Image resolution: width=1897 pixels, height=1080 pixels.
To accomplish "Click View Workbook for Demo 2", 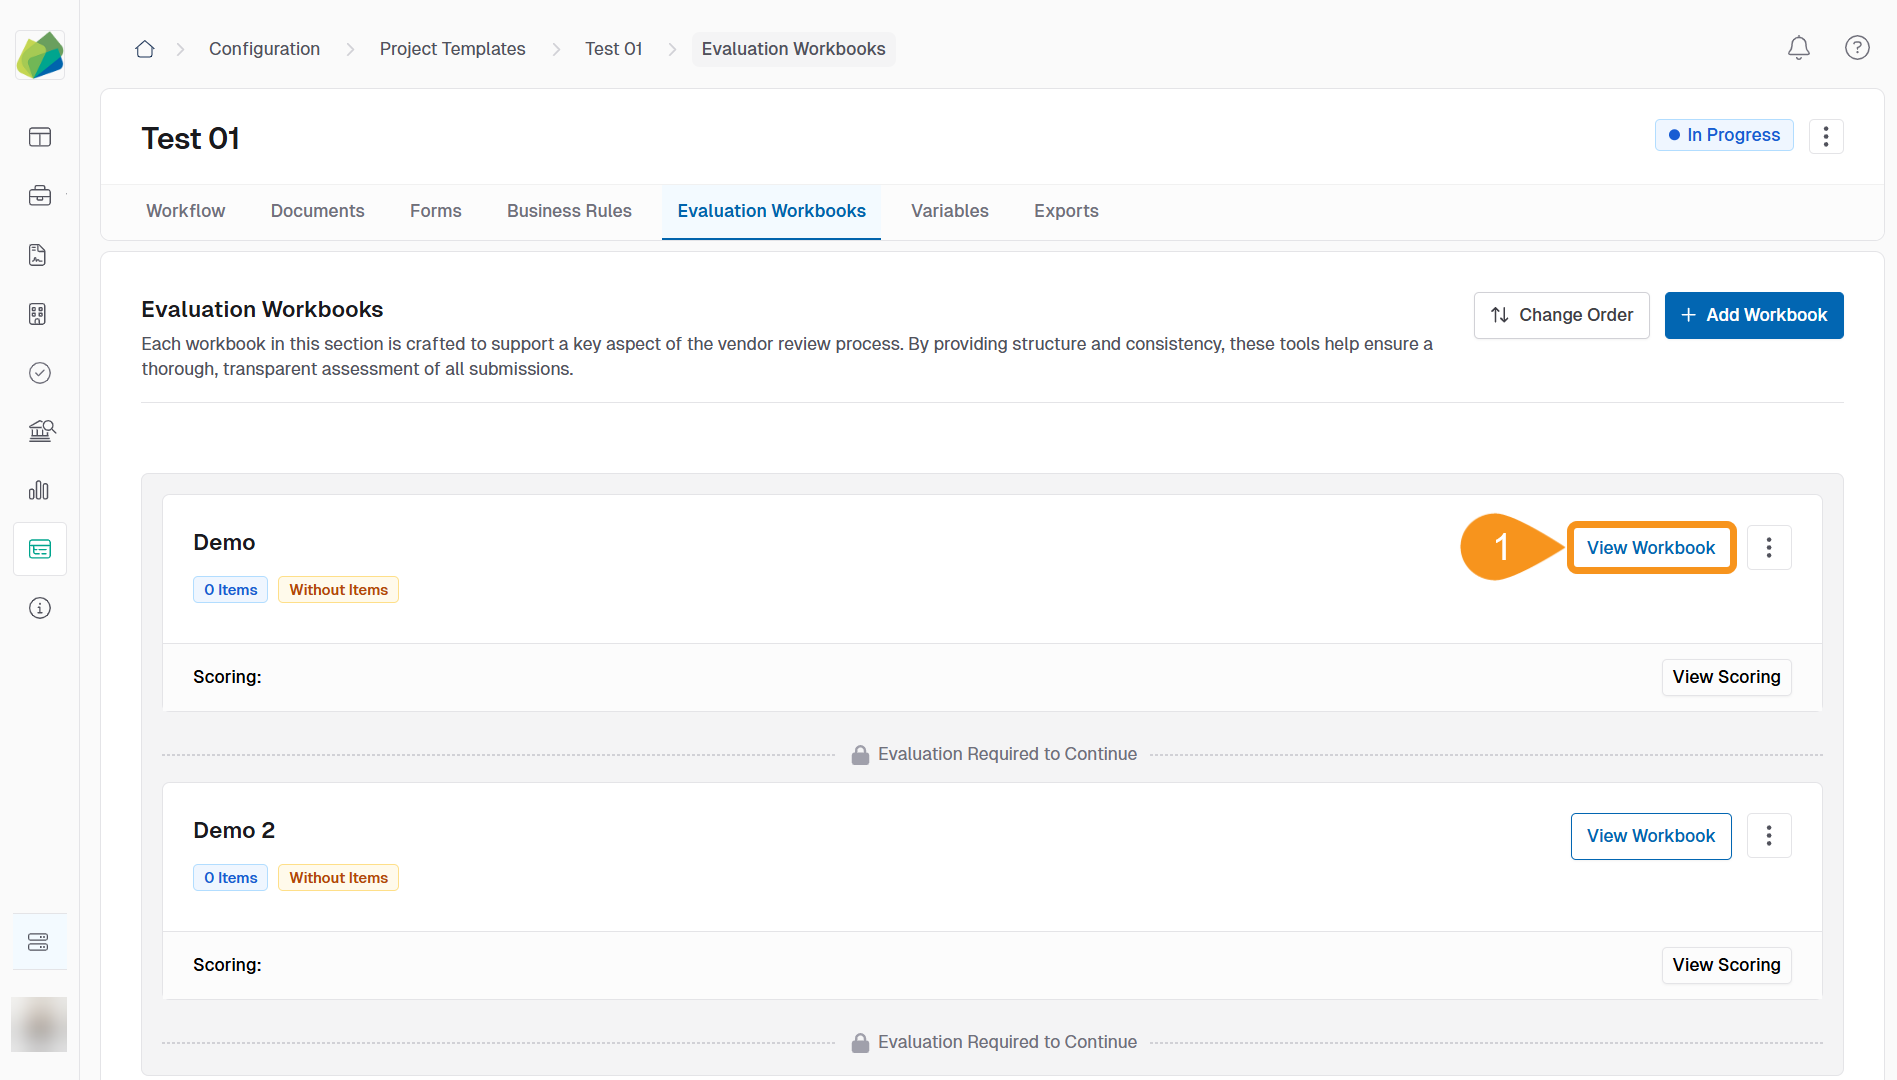I will pos(1650,836).
